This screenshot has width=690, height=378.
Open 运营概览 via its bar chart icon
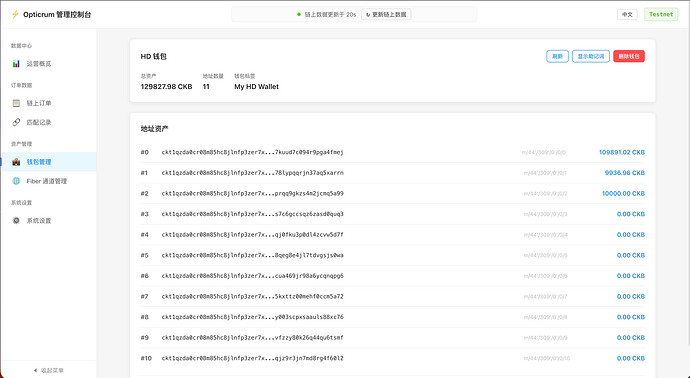[16, 64]
